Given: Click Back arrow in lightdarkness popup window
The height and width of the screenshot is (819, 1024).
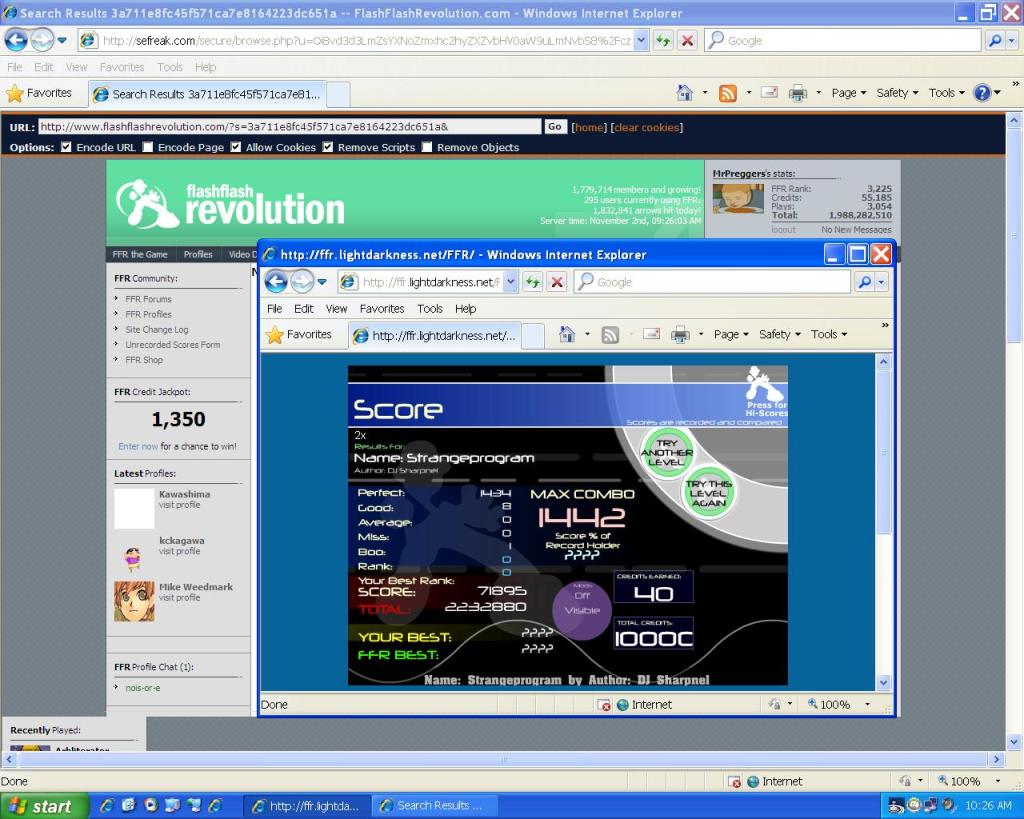Looking at the screenshot, I should tap(276, 282).
